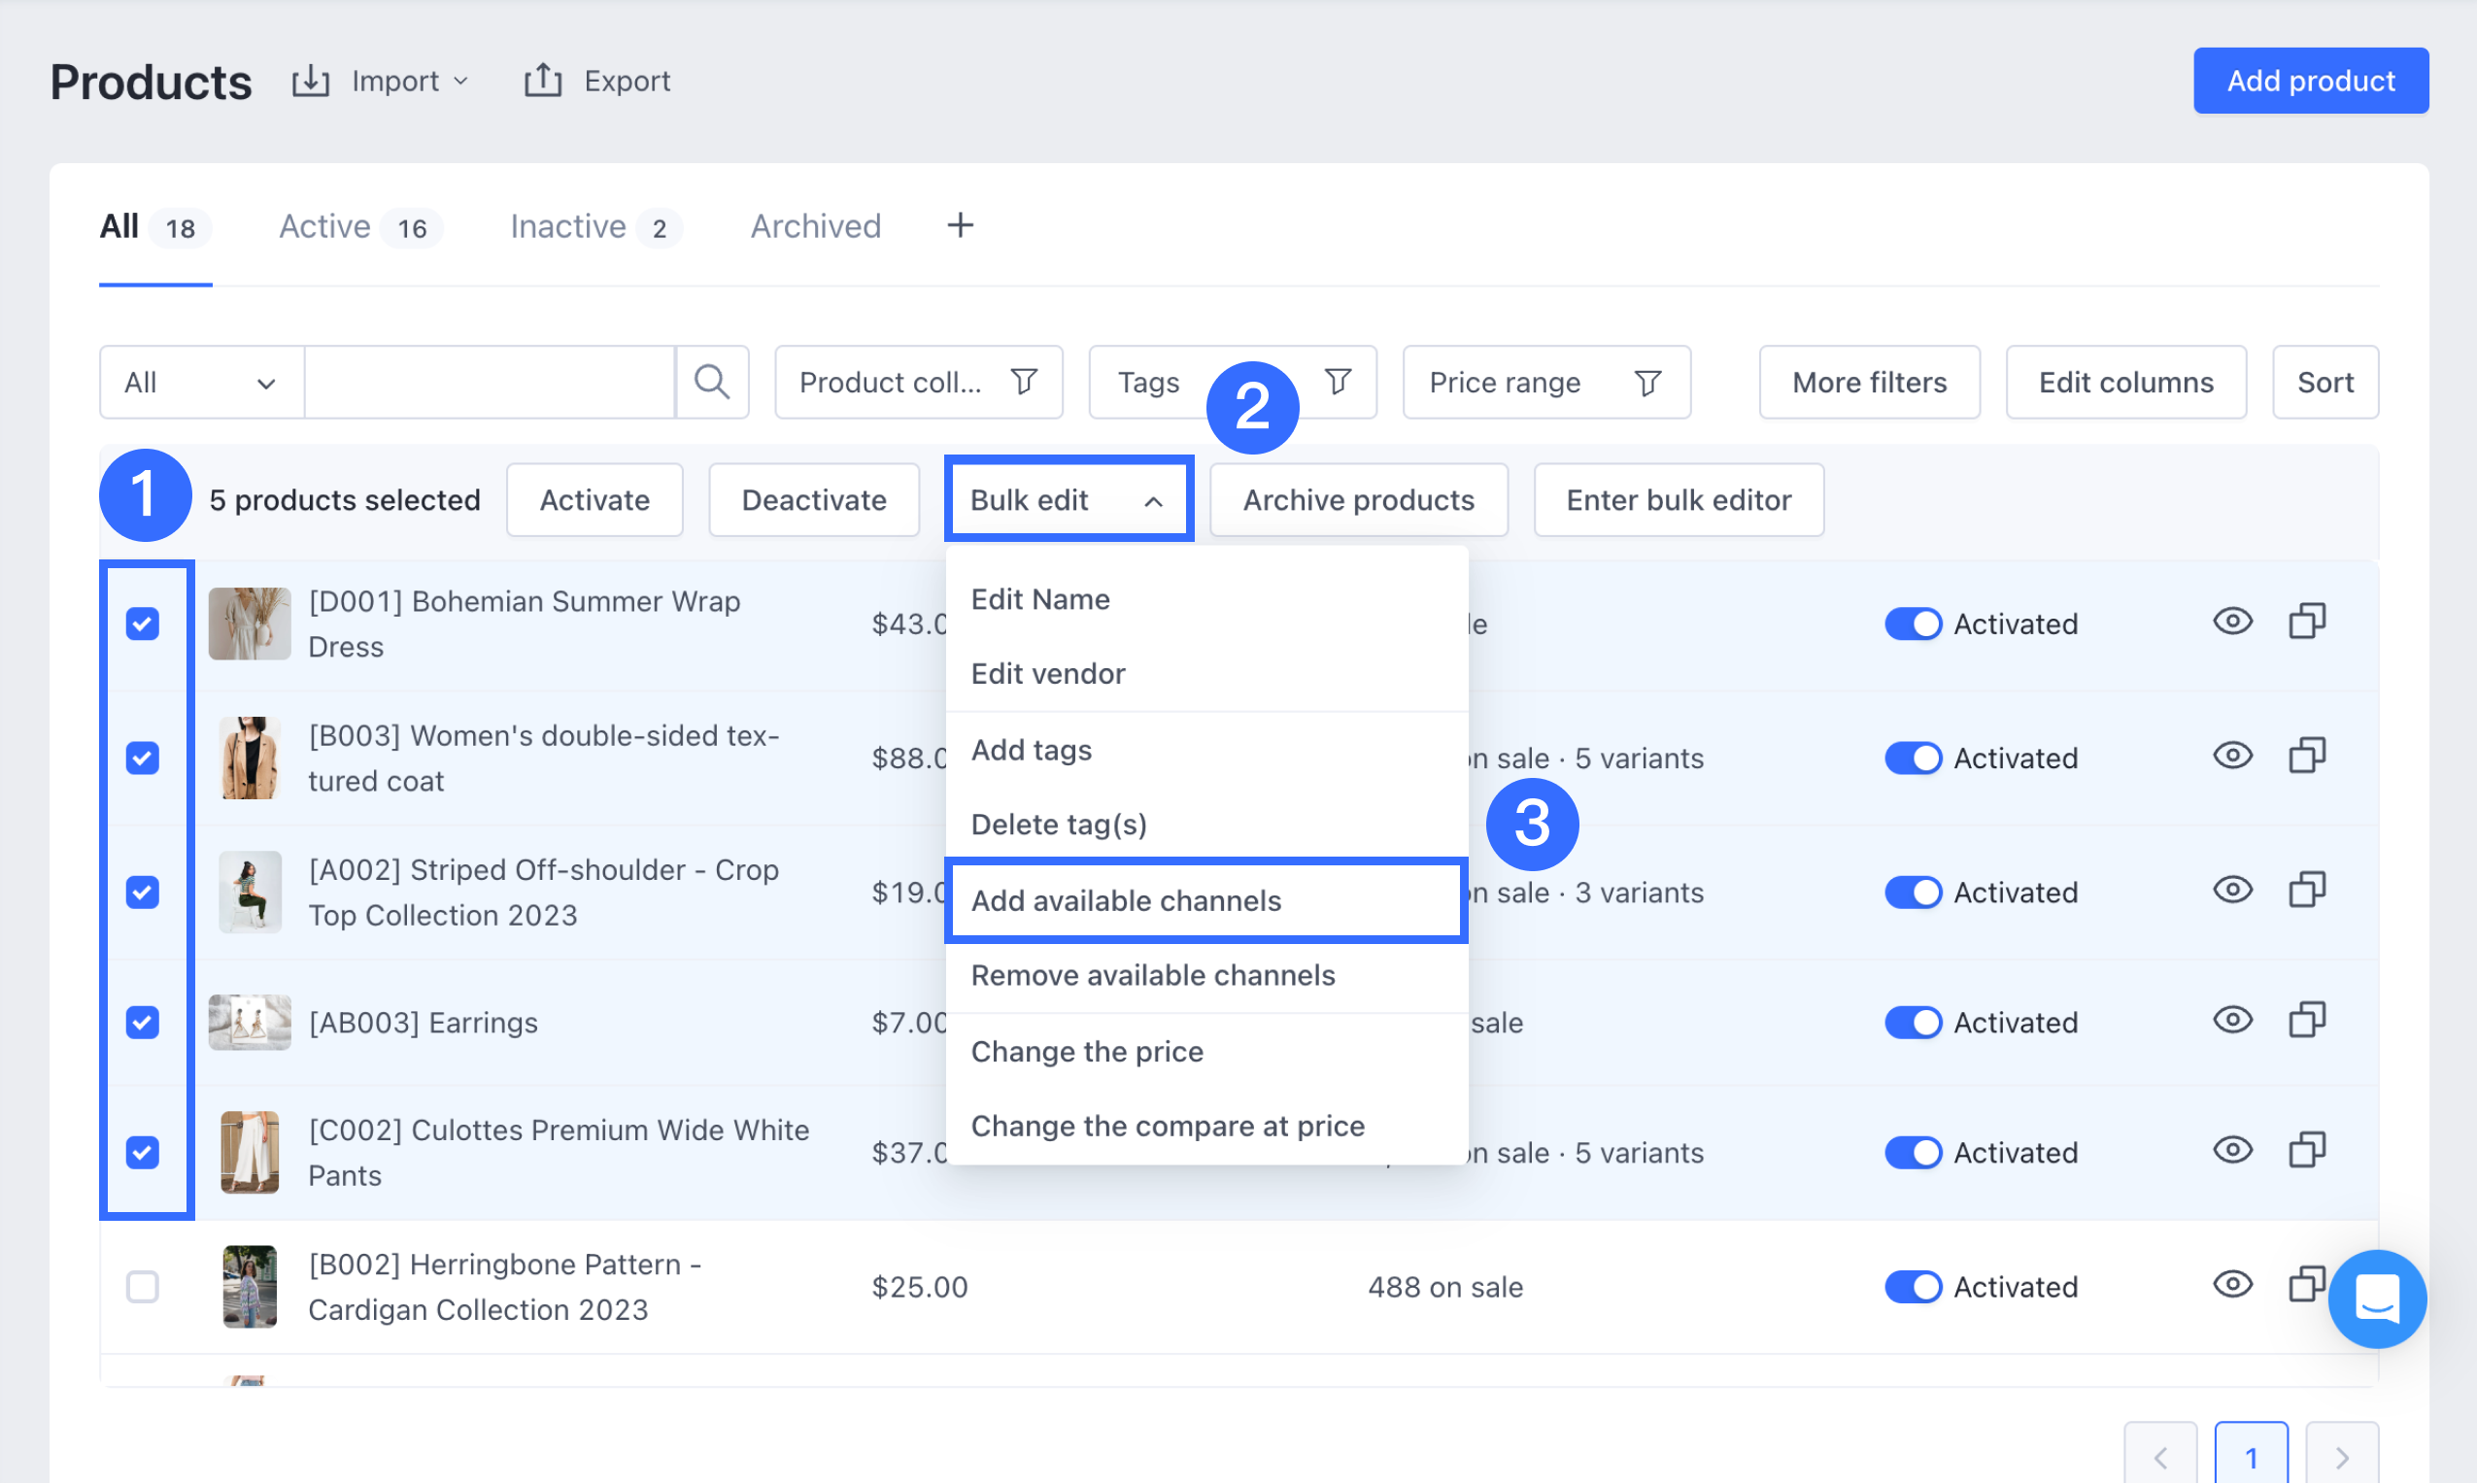Collapse the Bulk edit dropdown
Viewport: 2477px width, 1484px height.
[1067, 500]
